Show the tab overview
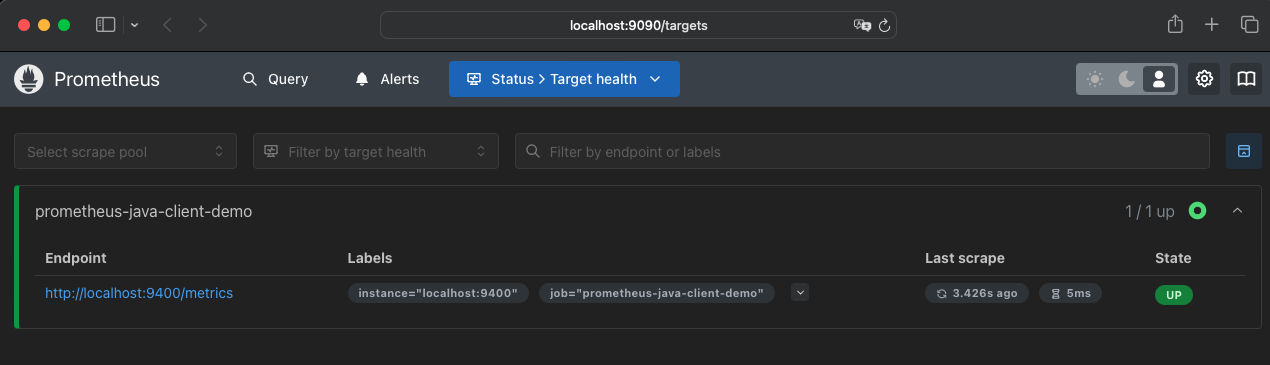 (1249, 25)
